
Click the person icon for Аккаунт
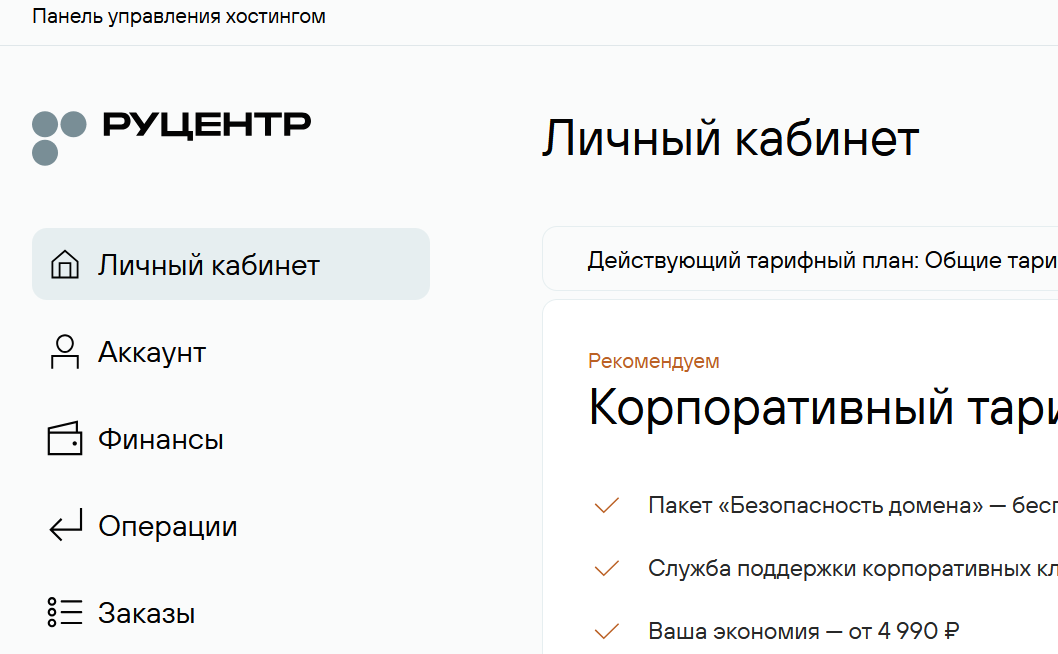click(65, 352)
